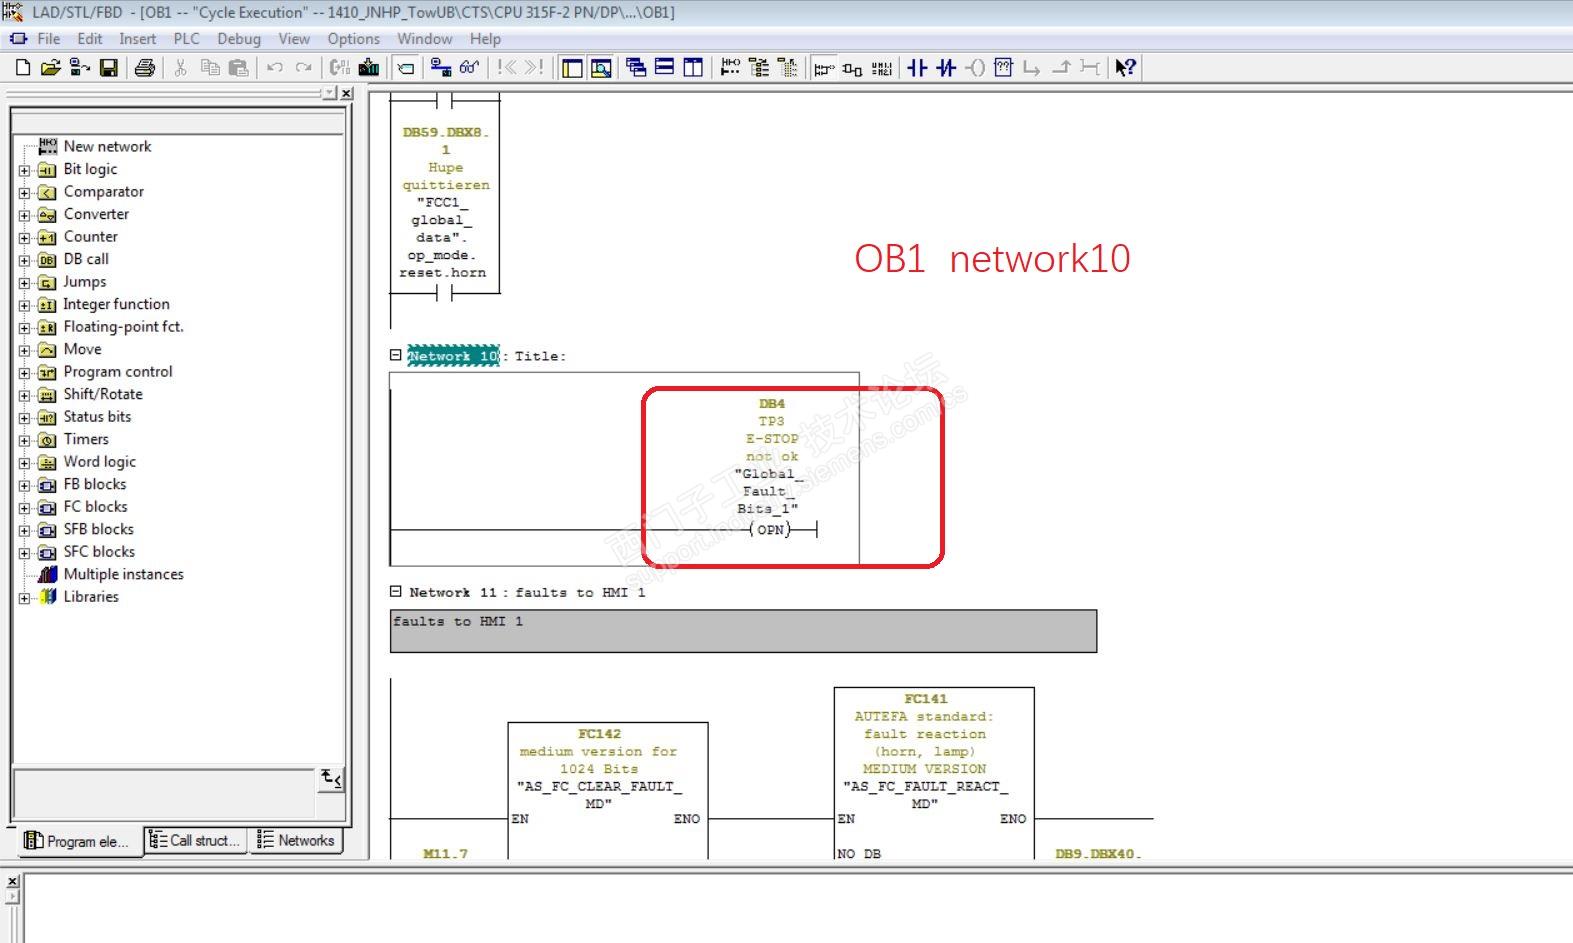Expand the Counter folder
Image resolution: width=1573 pixels, height=943 pixels.
[25, 237]
